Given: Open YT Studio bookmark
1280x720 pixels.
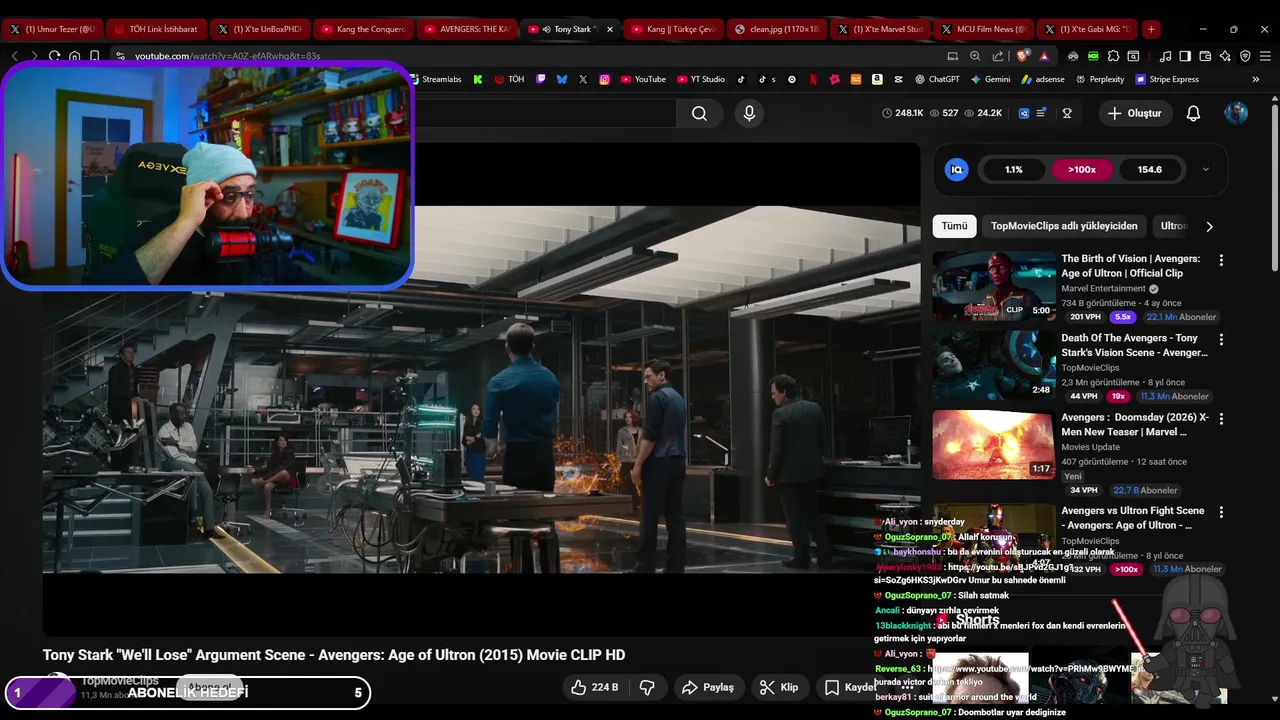Looking at the screenshot, I should 700,79.
